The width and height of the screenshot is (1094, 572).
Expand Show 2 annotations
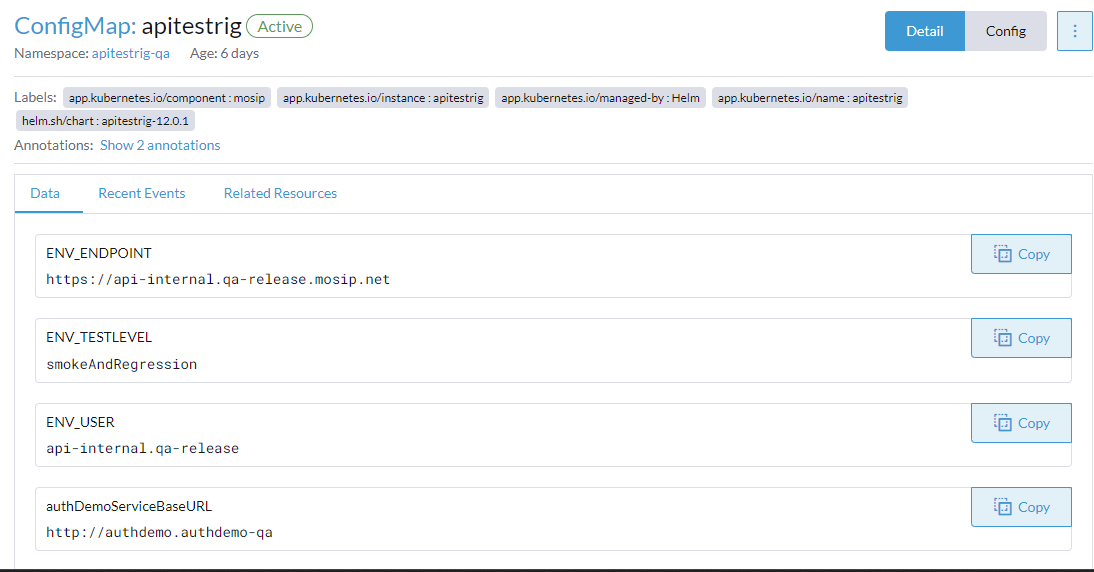coord(160,145)
